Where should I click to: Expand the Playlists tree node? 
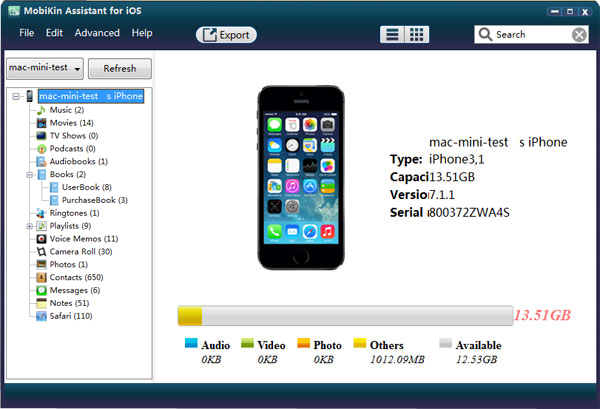pos(29,226)
